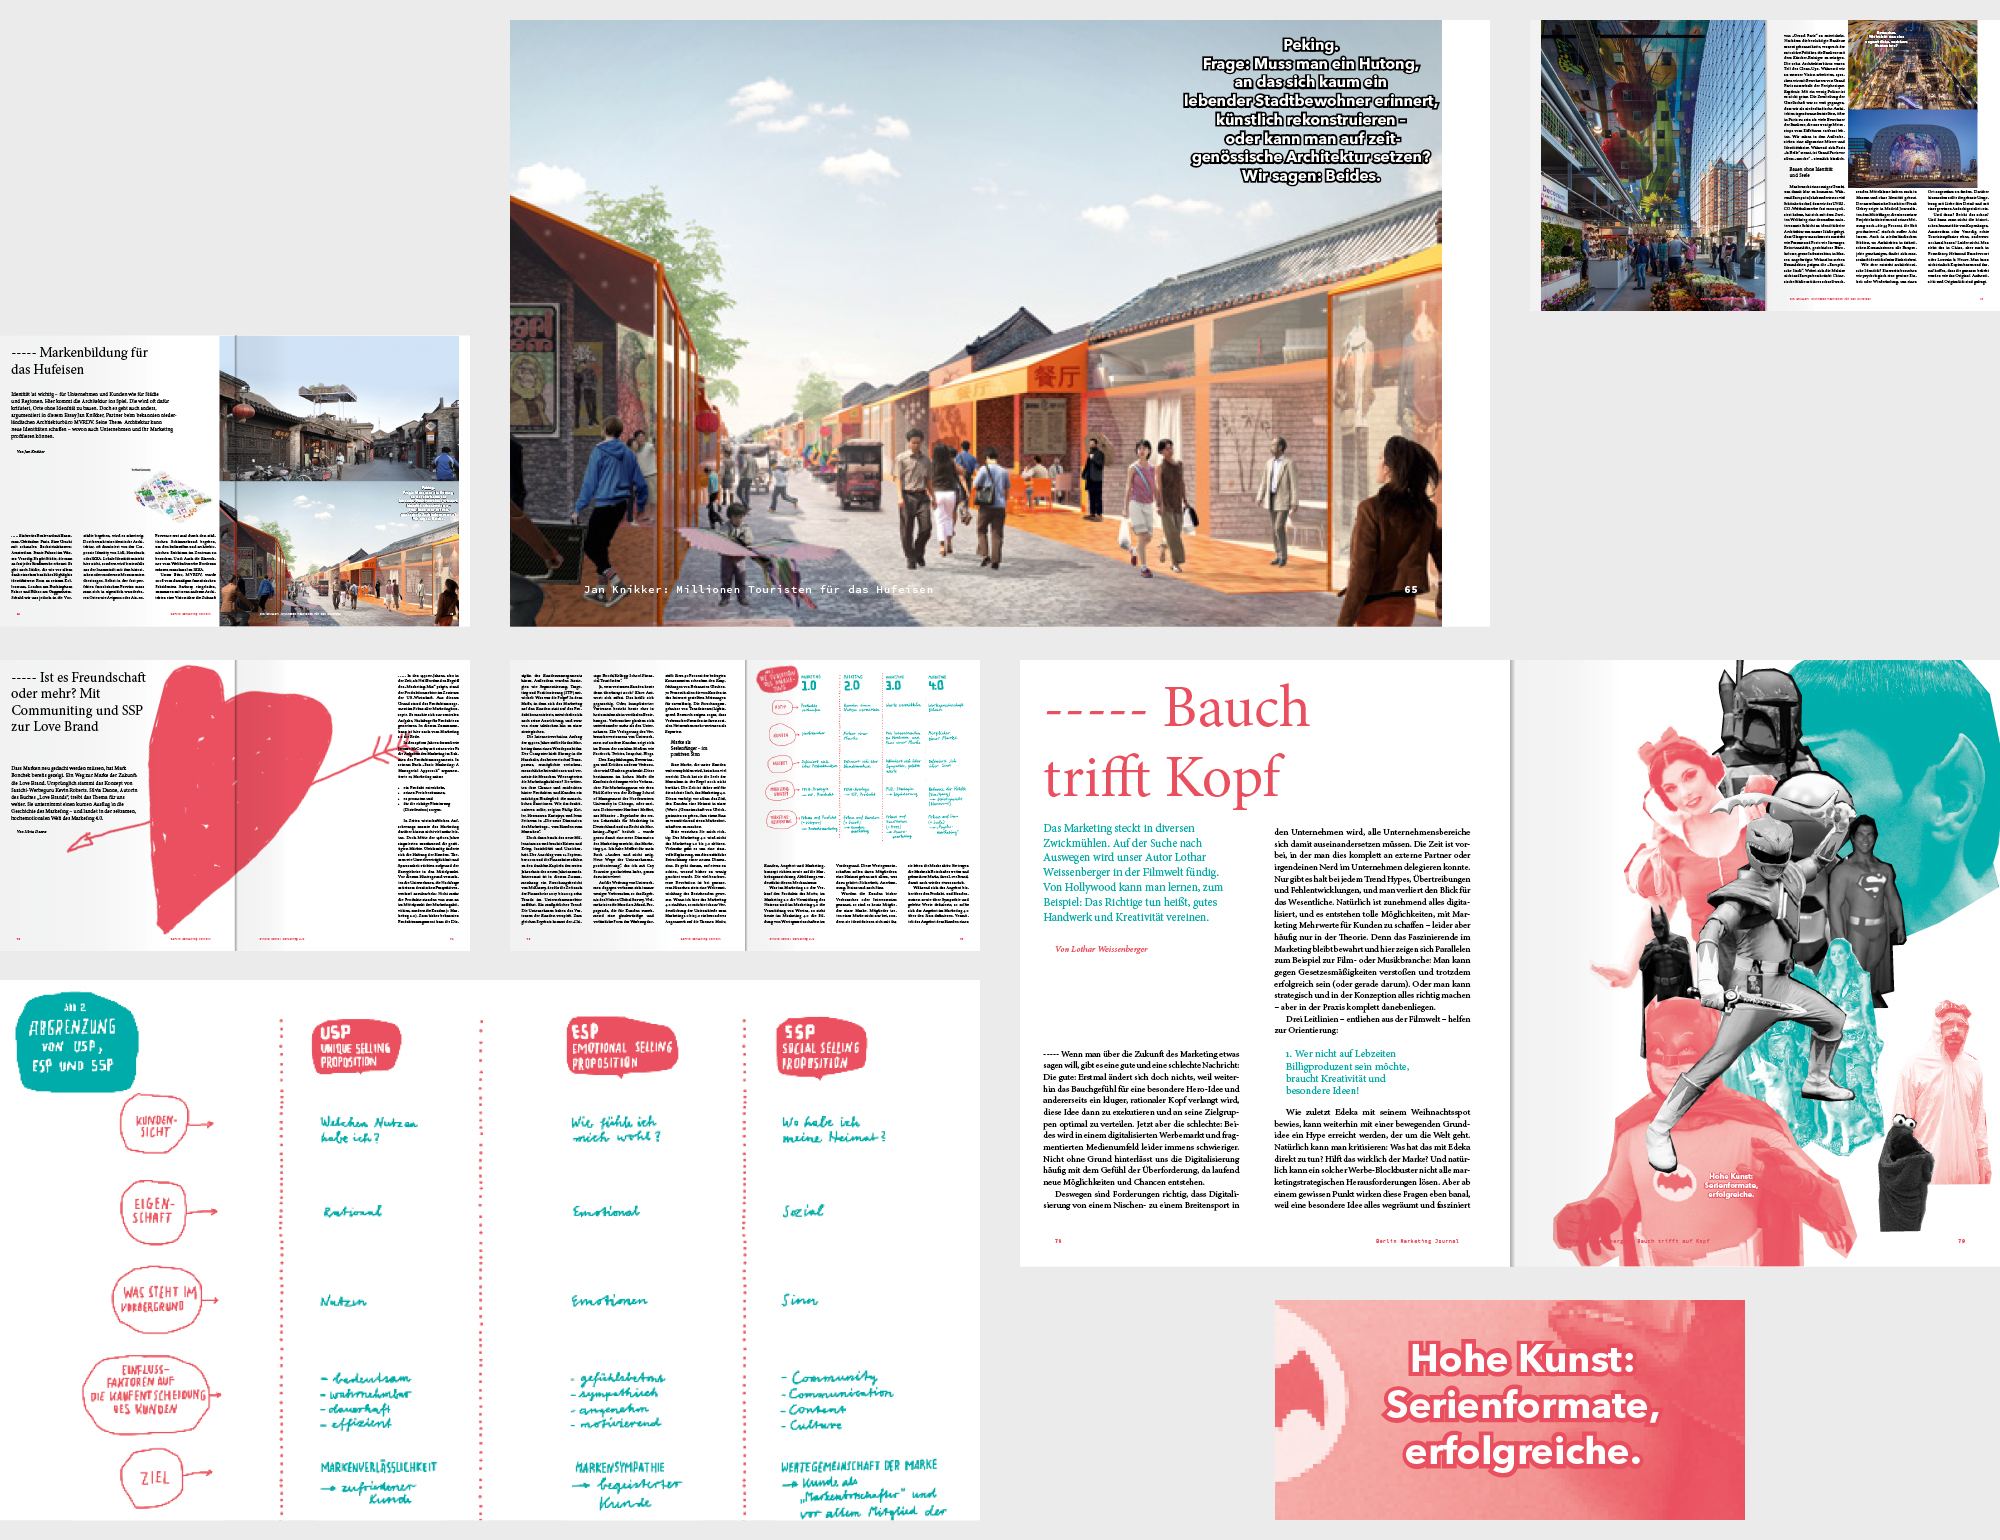Click 'Community' in the SSP list
The image size is (2000, 1540).
click(x=833, y=1377)
